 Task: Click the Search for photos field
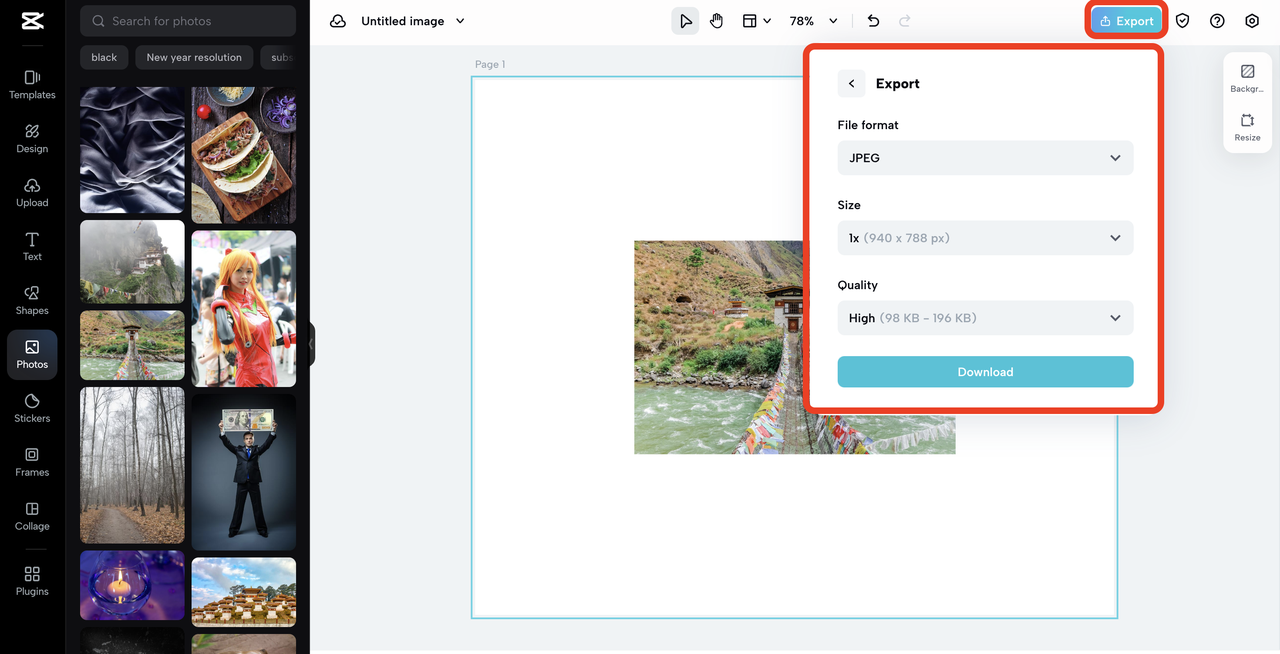[x=188, y=21]
